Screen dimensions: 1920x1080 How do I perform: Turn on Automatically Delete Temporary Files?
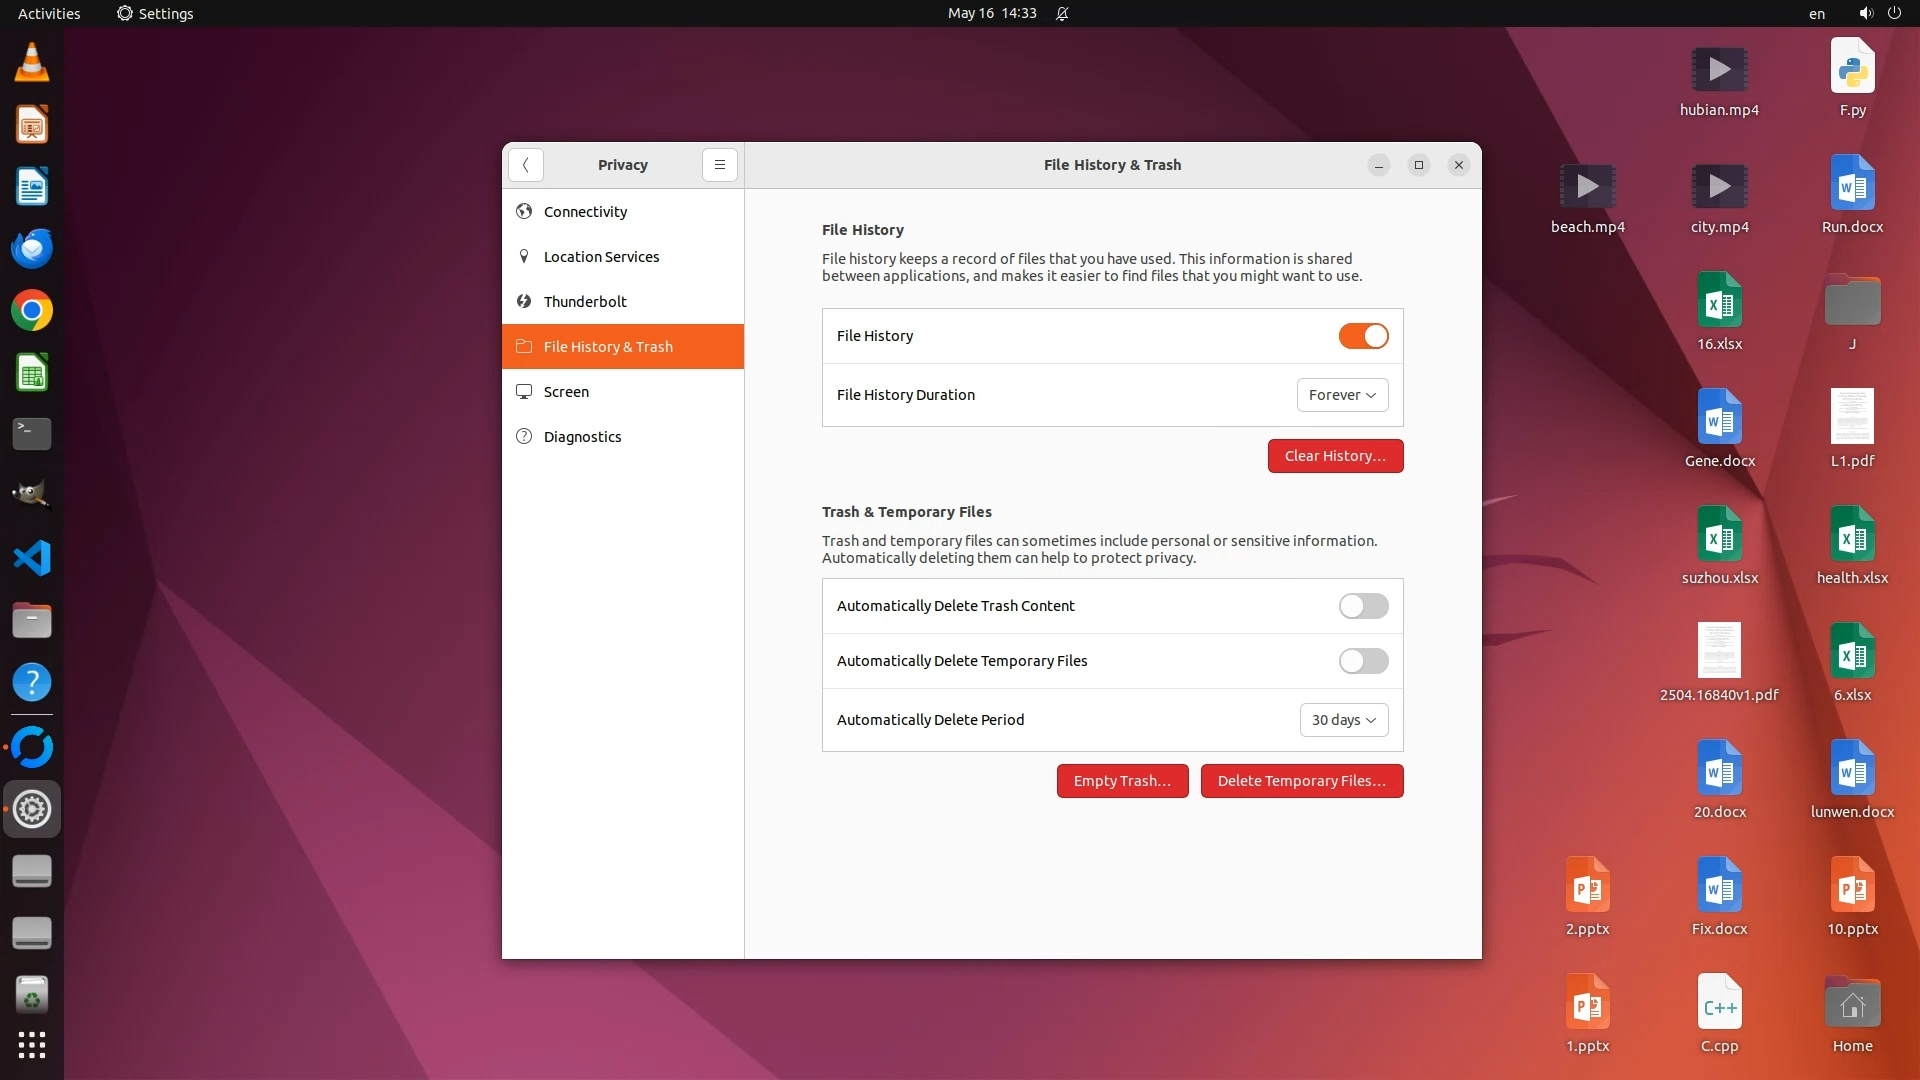coord(1363,661)
